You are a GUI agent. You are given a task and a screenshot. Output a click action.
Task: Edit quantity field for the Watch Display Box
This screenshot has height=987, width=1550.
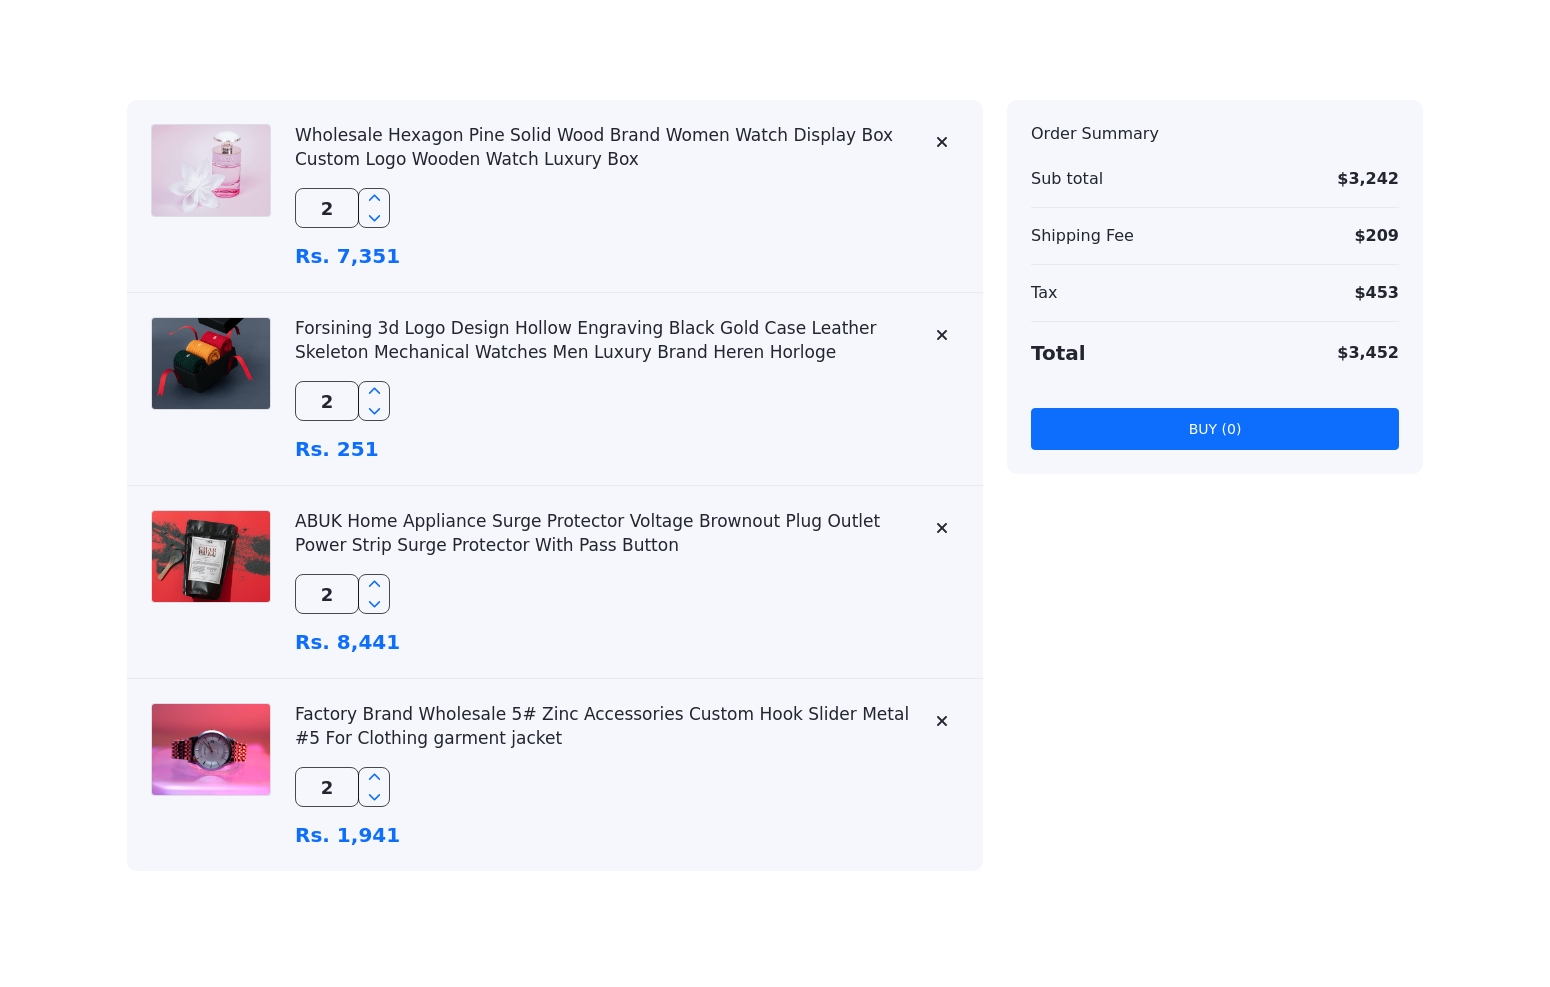(326, 208)
